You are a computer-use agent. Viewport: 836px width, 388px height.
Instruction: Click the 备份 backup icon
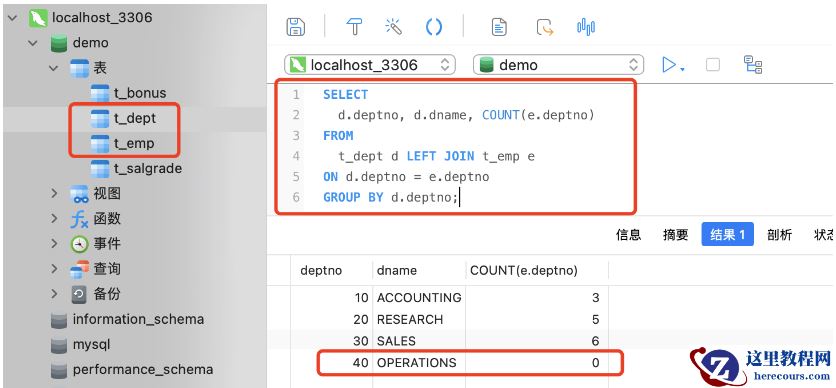pyautogui.click(x=79, y=294)
